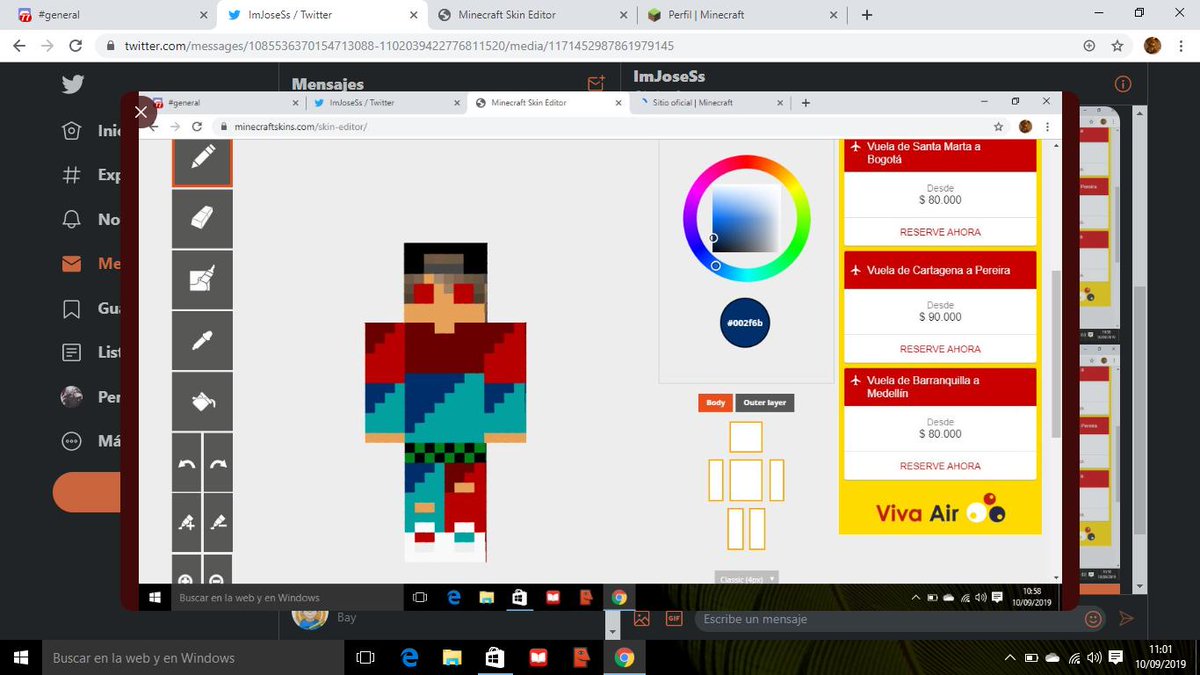The height and width of the screenshot is (675, 1200).
Task: Open Twitter Explore hashtag icon
Action: [72, 175]
